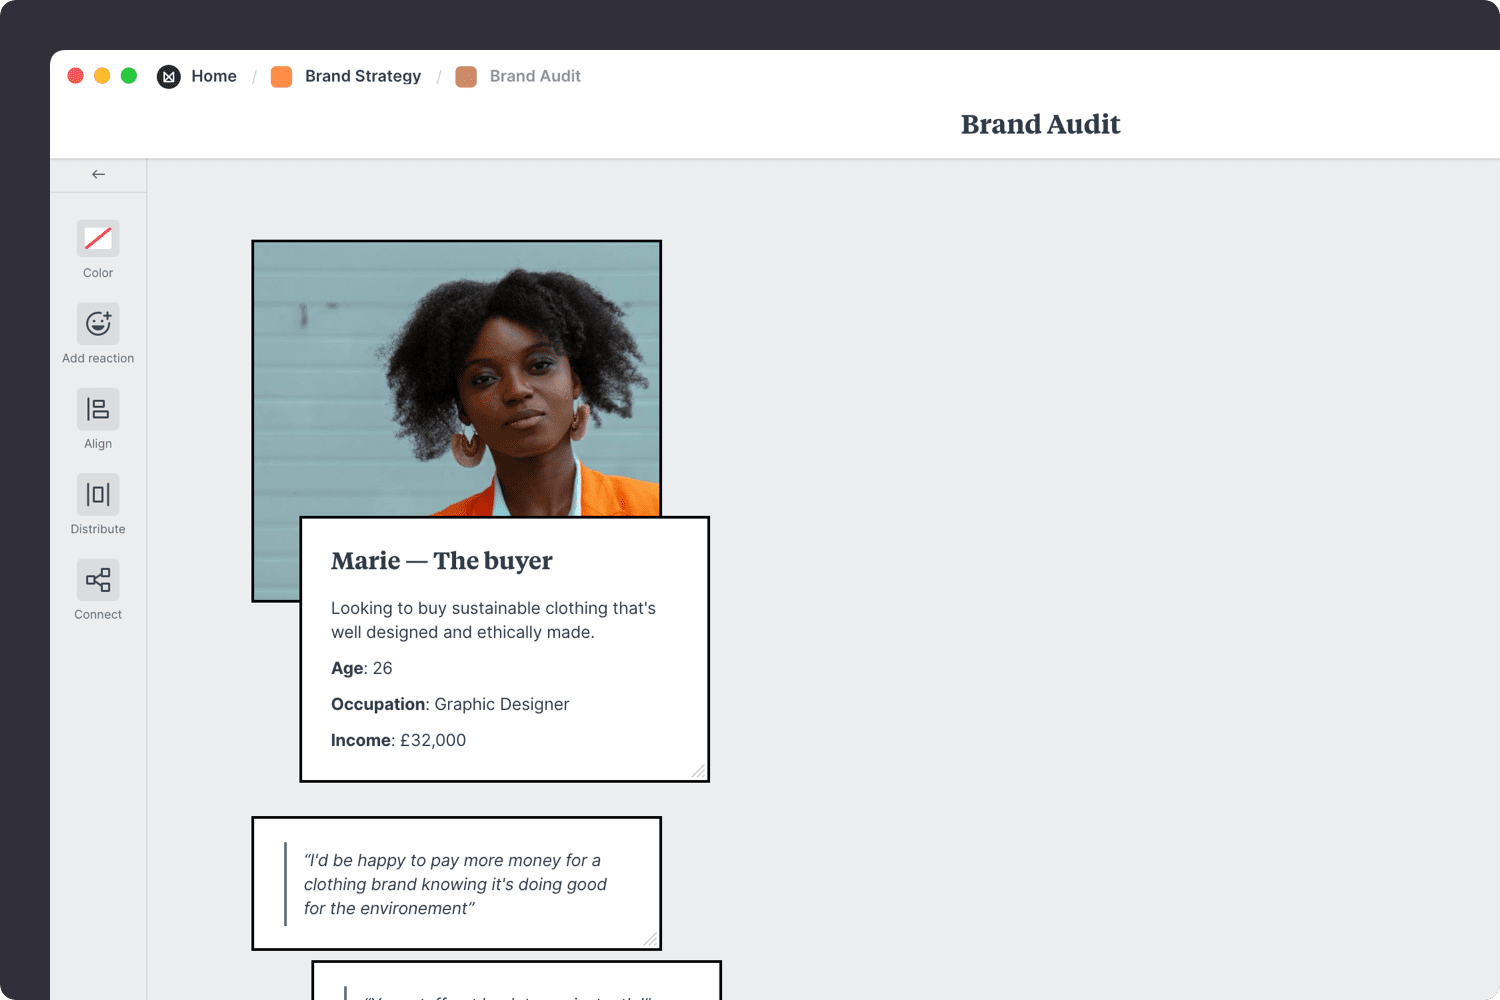Click the Home breadcrumb label
Viewport: 1500px width, 1000px height.
(214, 76)
